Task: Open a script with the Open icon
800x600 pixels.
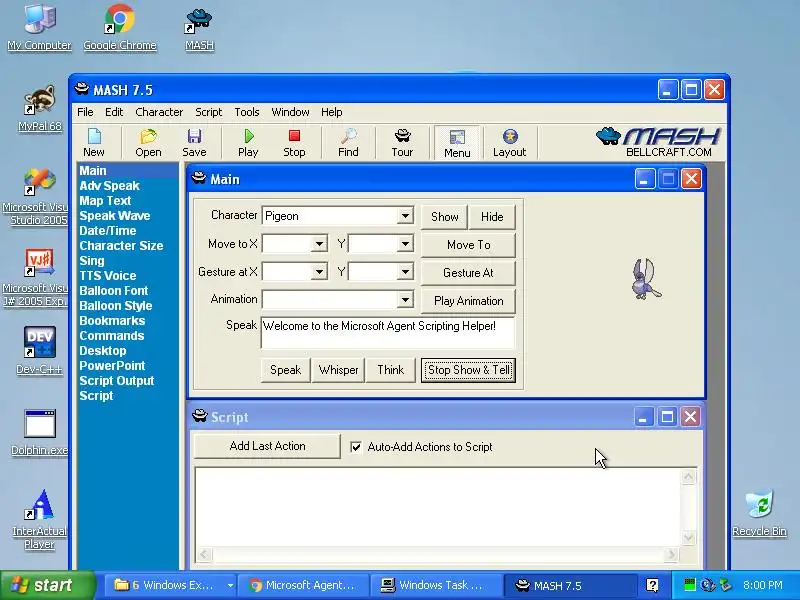Action: pyautogui.click(x=148, y=143)
